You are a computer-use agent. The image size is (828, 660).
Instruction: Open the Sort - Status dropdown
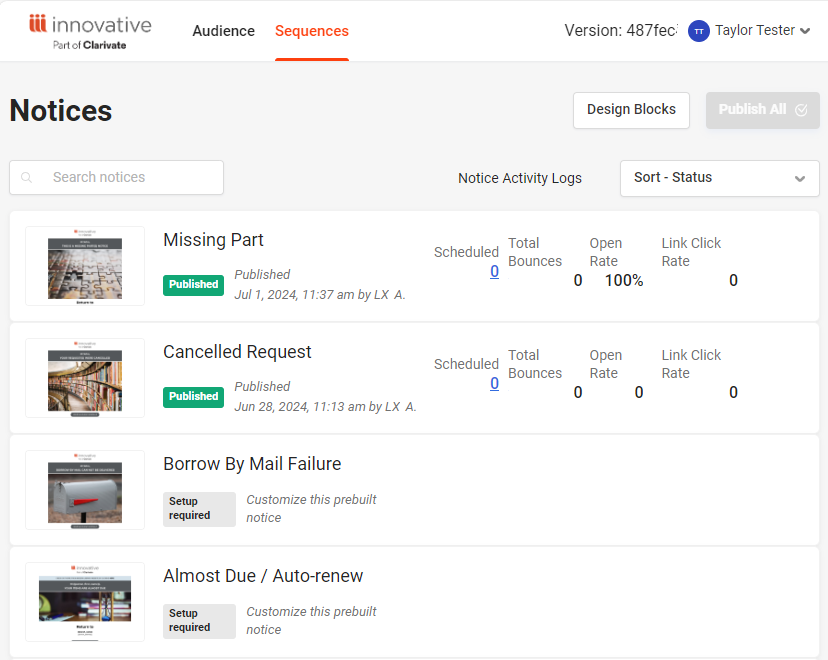pyautogui.click(x=719, y=178)
